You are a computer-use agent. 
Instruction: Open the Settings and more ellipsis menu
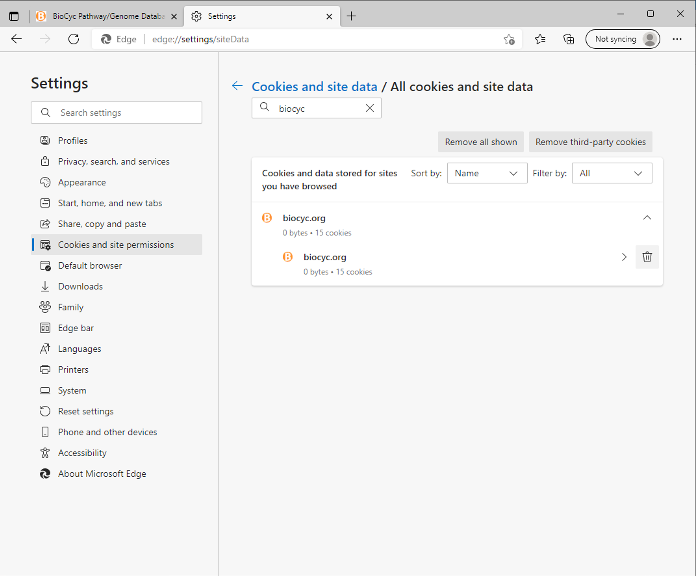677,39
